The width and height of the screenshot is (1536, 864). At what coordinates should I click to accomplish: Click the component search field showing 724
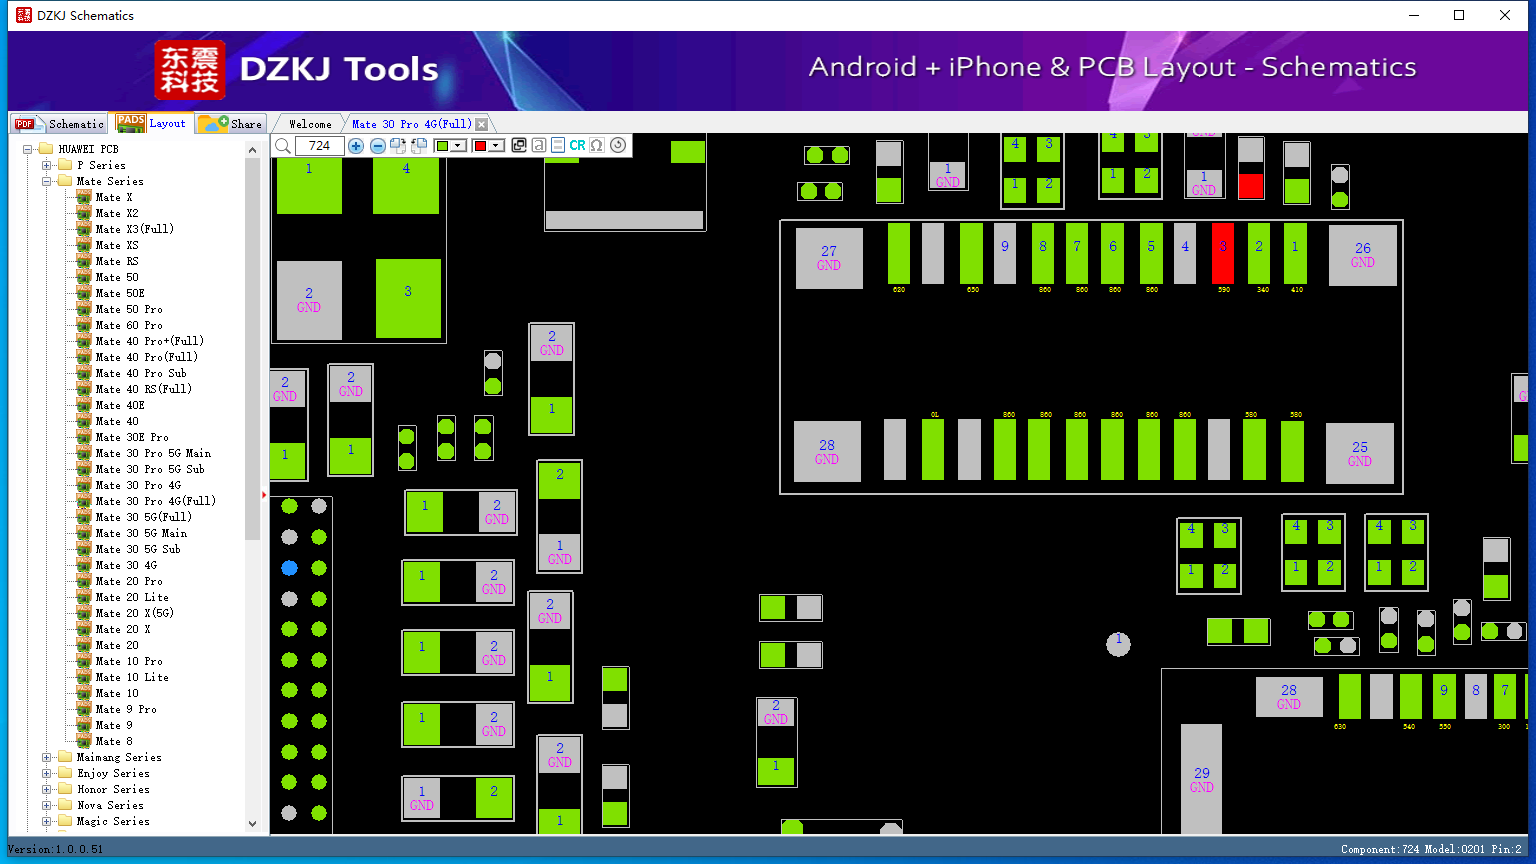point(320,146)
